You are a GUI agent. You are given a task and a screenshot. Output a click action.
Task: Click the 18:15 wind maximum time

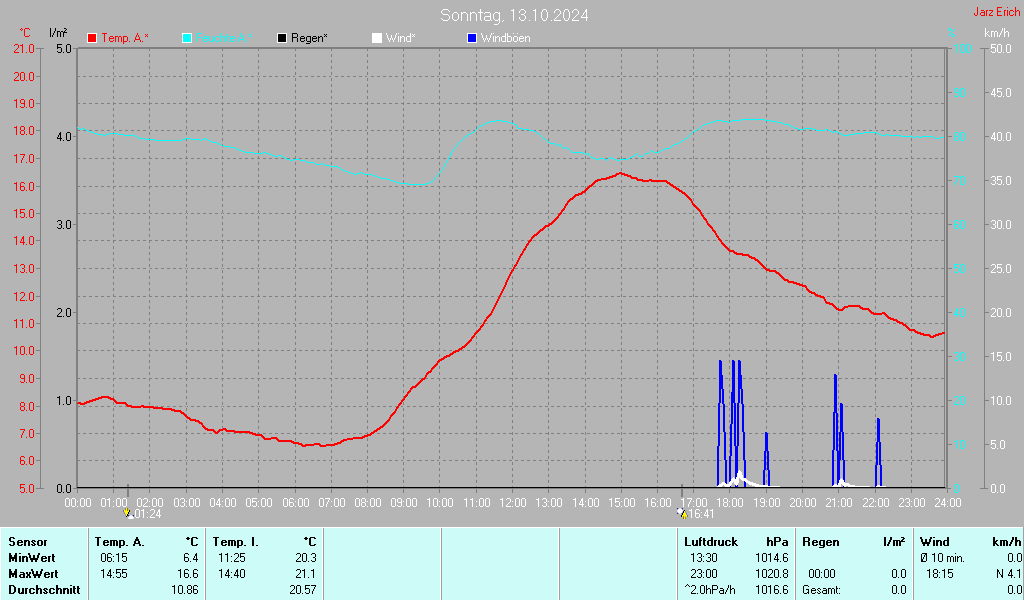940,574
